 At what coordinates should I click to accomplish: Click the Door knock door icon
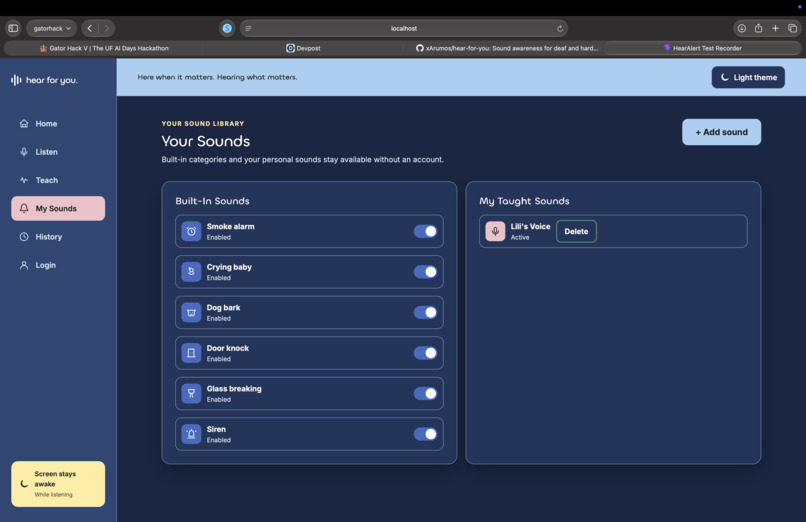(x=191, y=353)
